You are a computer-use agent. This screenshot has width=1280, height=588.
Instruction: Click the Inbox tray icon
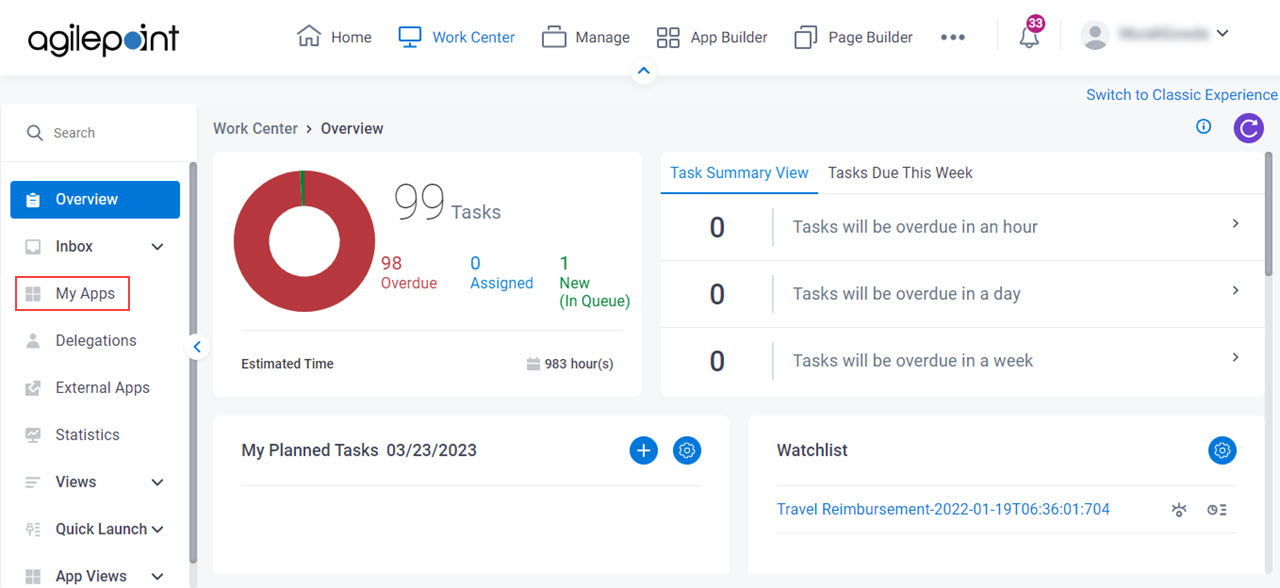pos(33,247)
